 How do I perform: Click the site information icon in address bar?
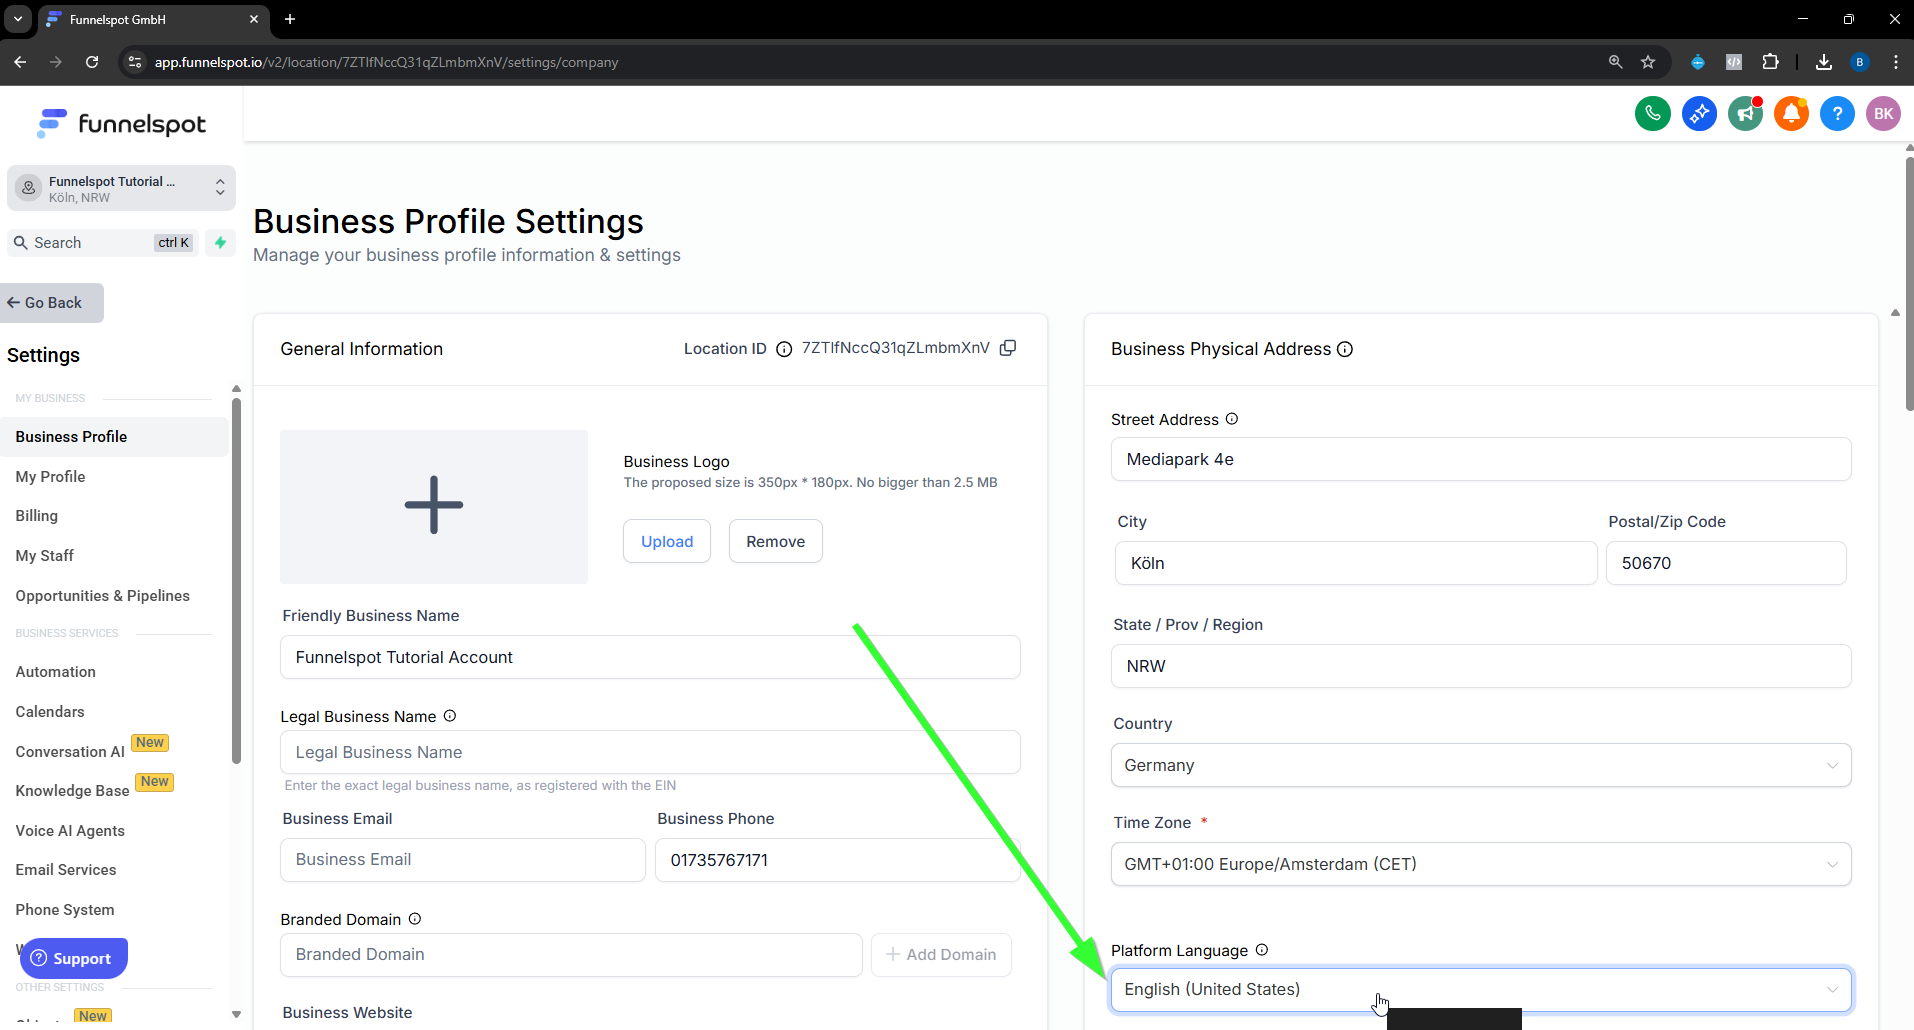coord(135,62)
